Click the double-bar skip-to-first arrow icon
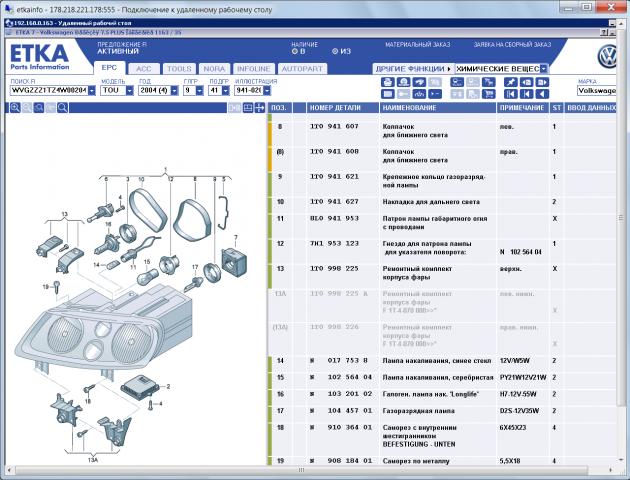 (511, 94)
